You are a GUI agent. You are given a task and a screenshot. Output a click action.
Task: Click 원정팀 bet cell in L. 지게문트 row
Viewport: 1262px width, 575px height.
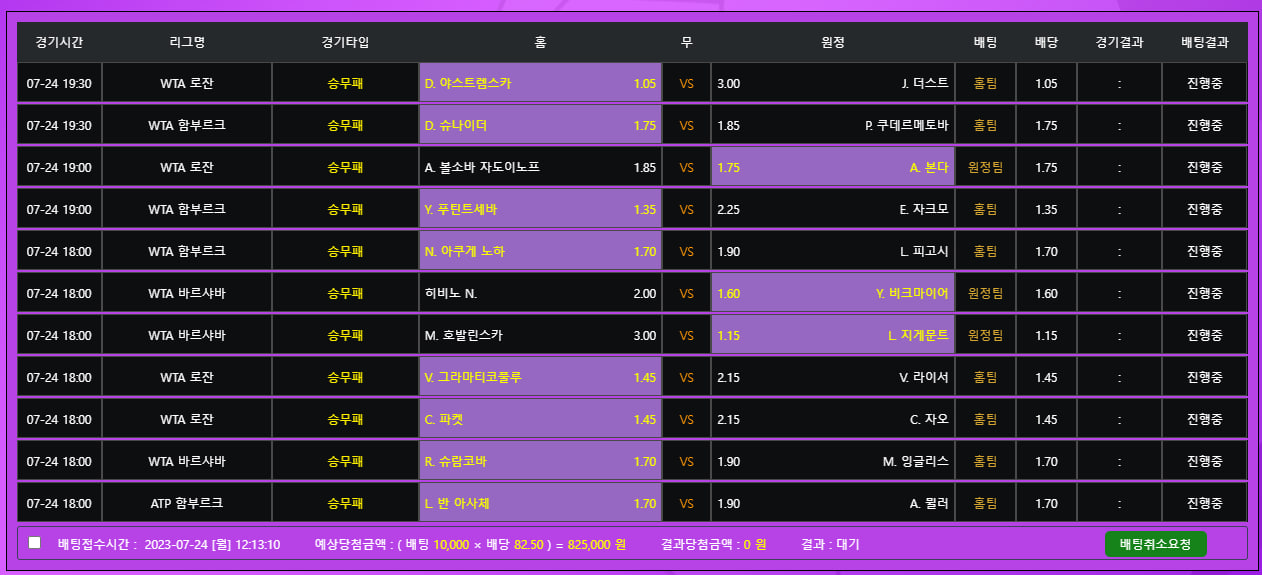pyautogui.click(x=985, y=336)
